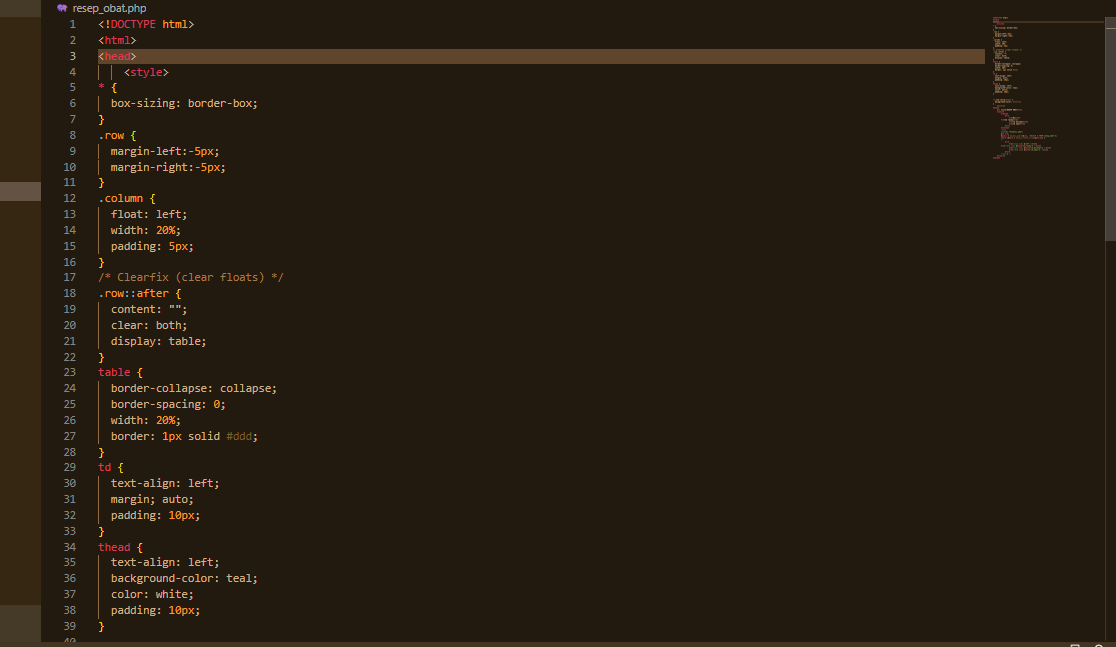Click 'width: 20%;' on line 26
The height and width of the screenshot is (647, 1116).
(146, 421)
